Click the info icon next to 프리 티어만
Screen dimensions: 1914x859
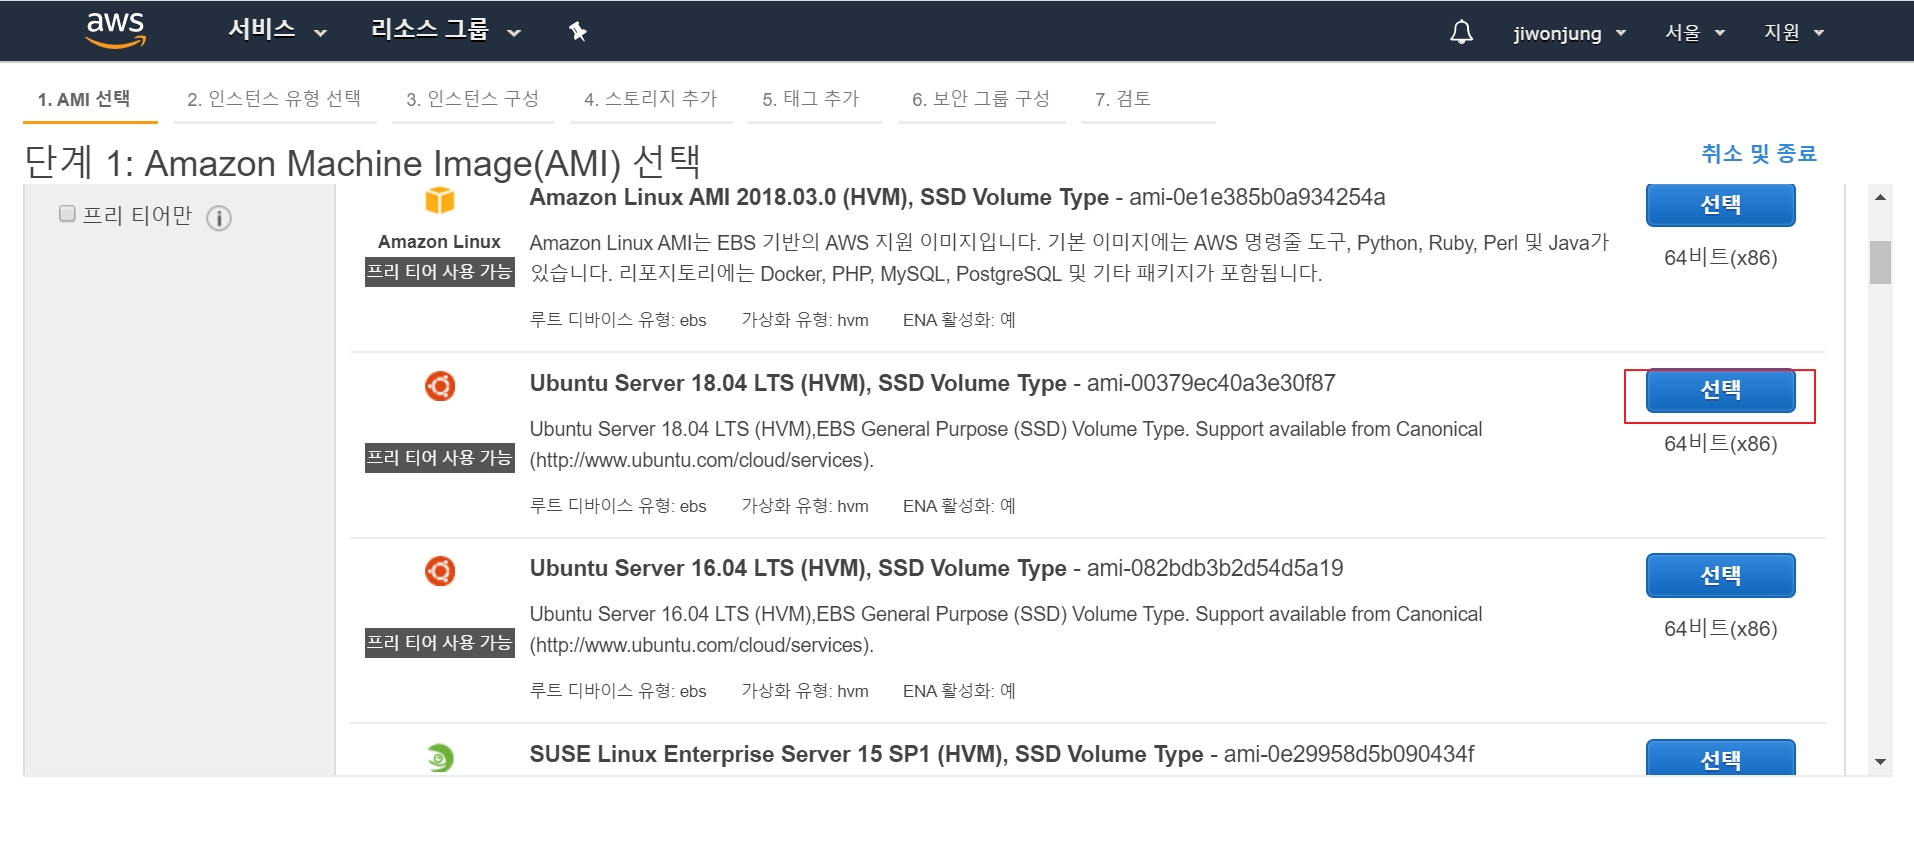pos(219,218)
